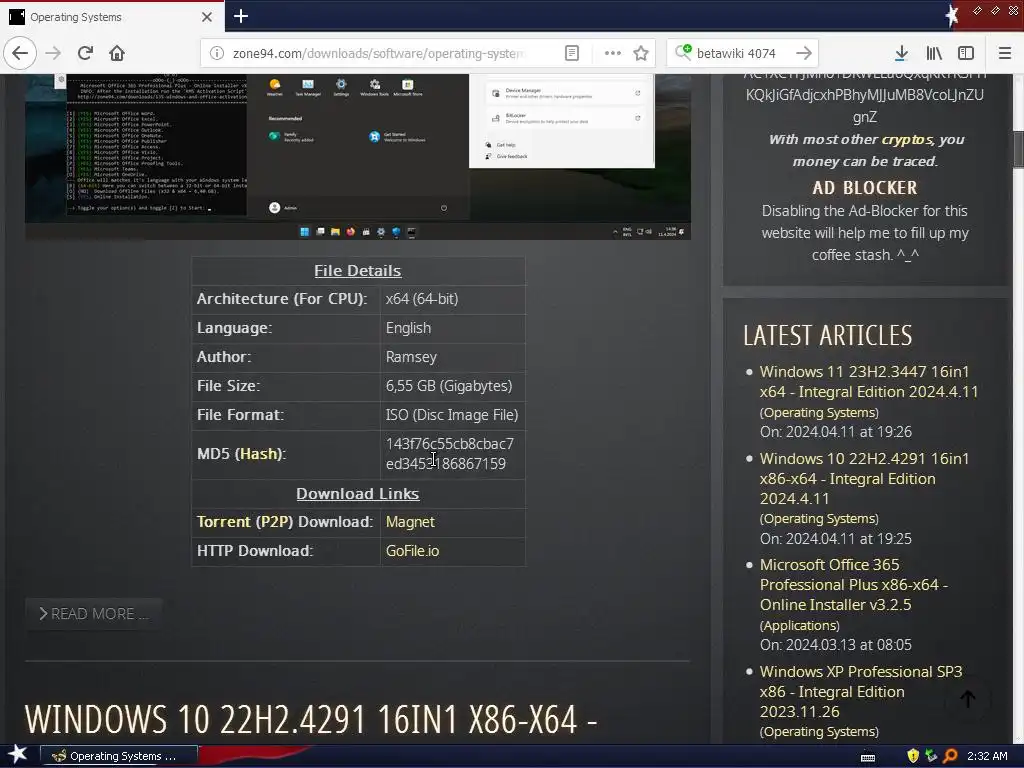This screenshot has height=768, width=1024.
Task: Open Microsoft Office 365 Professional Plus article
Action: pos(854,584)
